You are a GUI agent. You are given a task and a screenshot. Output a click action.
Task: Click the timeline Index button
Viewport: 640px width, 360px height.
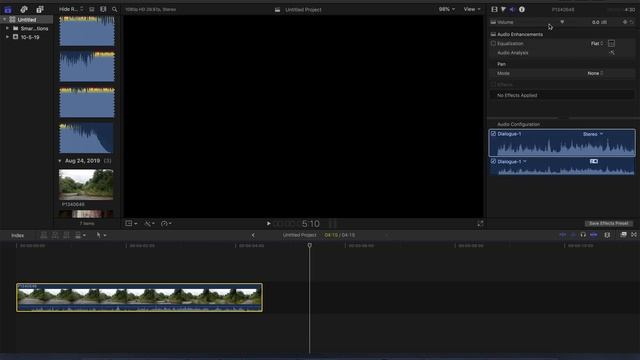[x=18, y=236]
